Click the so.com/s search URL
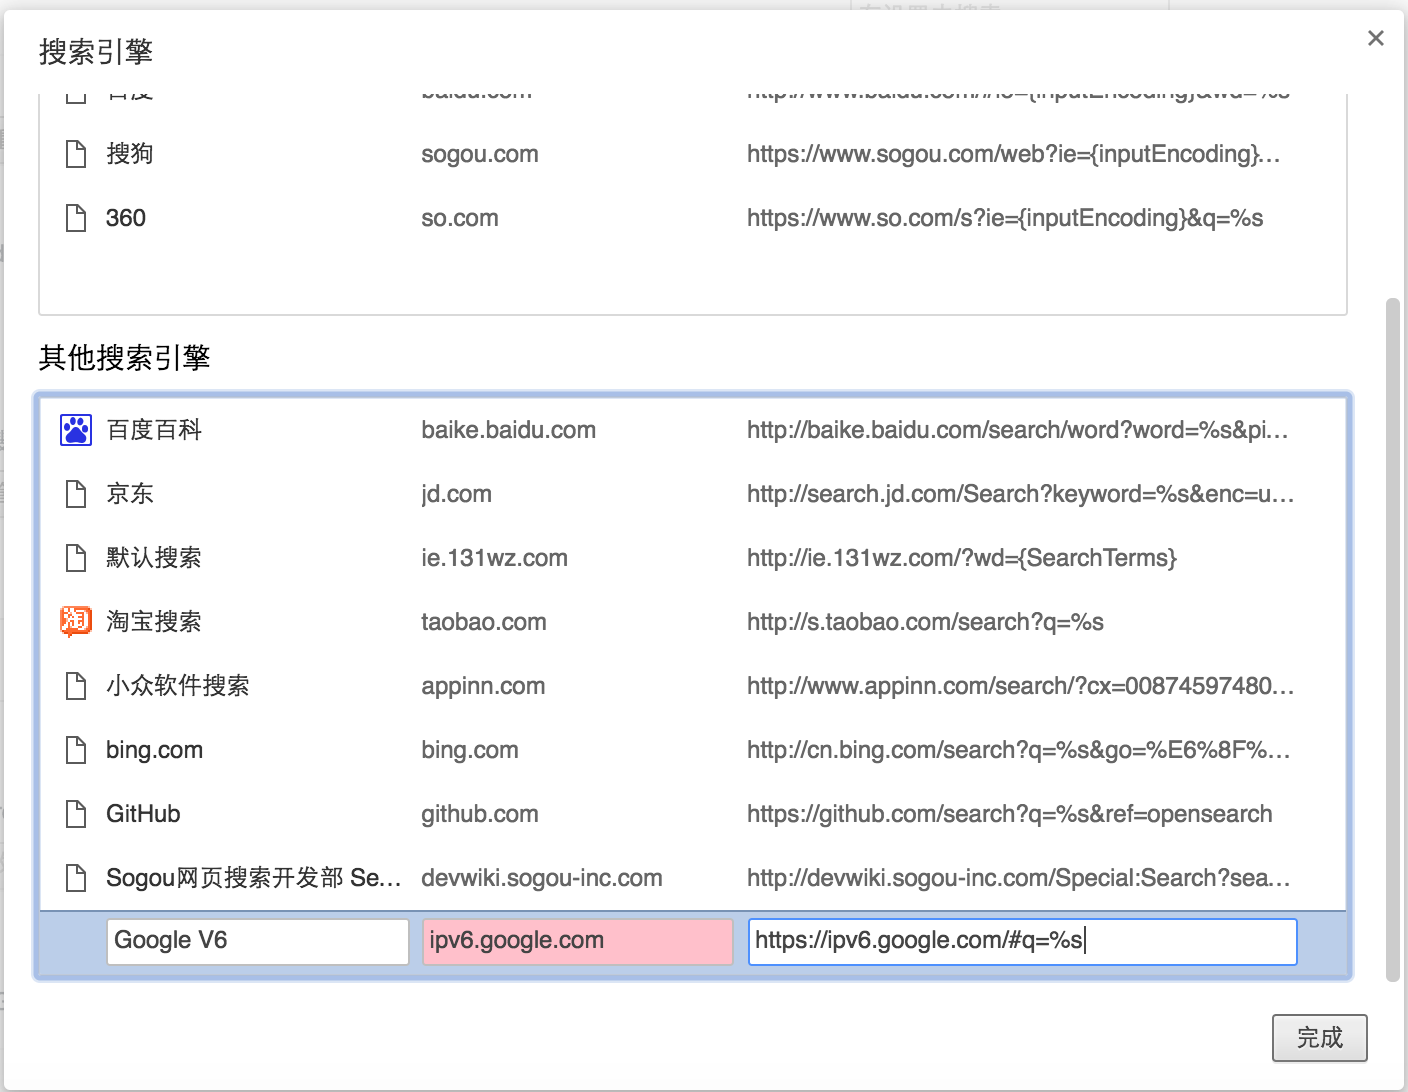 coord(1005,218)
